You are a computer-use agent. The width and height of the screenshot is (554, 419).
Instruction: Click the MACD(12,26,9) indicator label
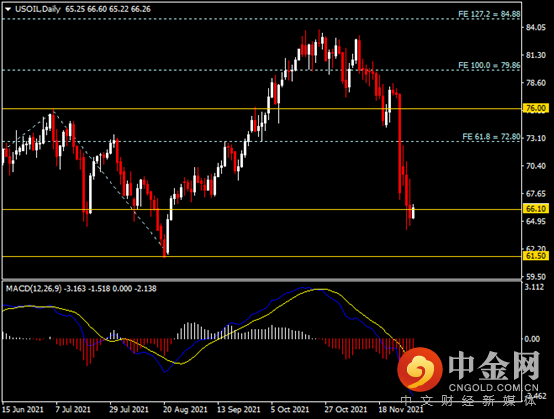pyautogui.click(x=34, y=289)
